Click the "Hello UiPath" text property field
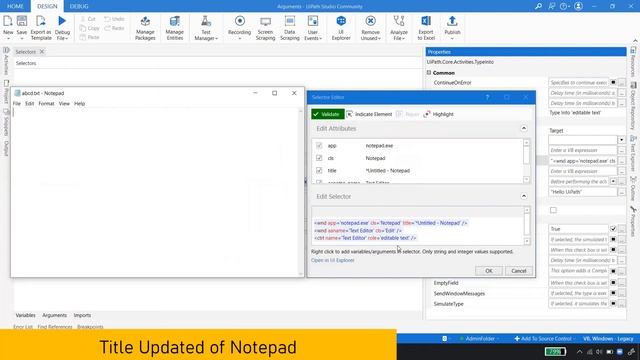This screenshot has width=640, height=360. coord(582,192)
